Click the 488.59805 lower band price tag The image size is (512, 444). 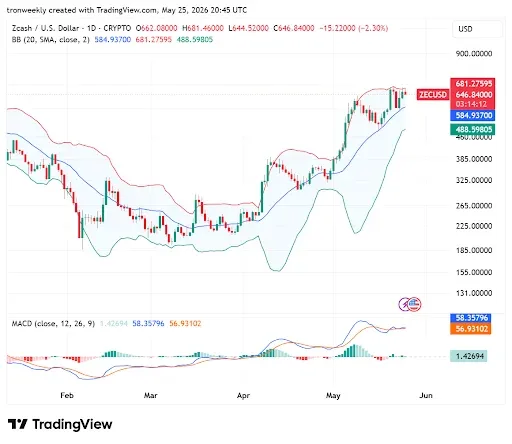pyautogui.click(x=473, y=129)
